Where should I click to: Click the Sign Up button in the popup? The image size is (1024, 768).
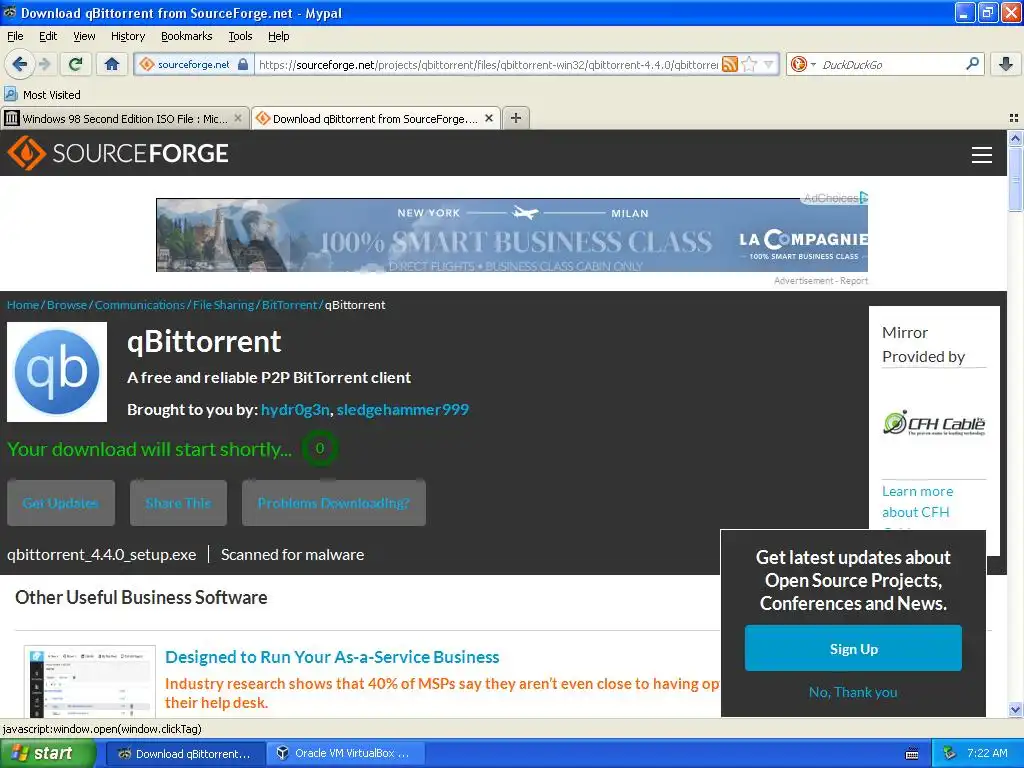[x=853, y=648]
